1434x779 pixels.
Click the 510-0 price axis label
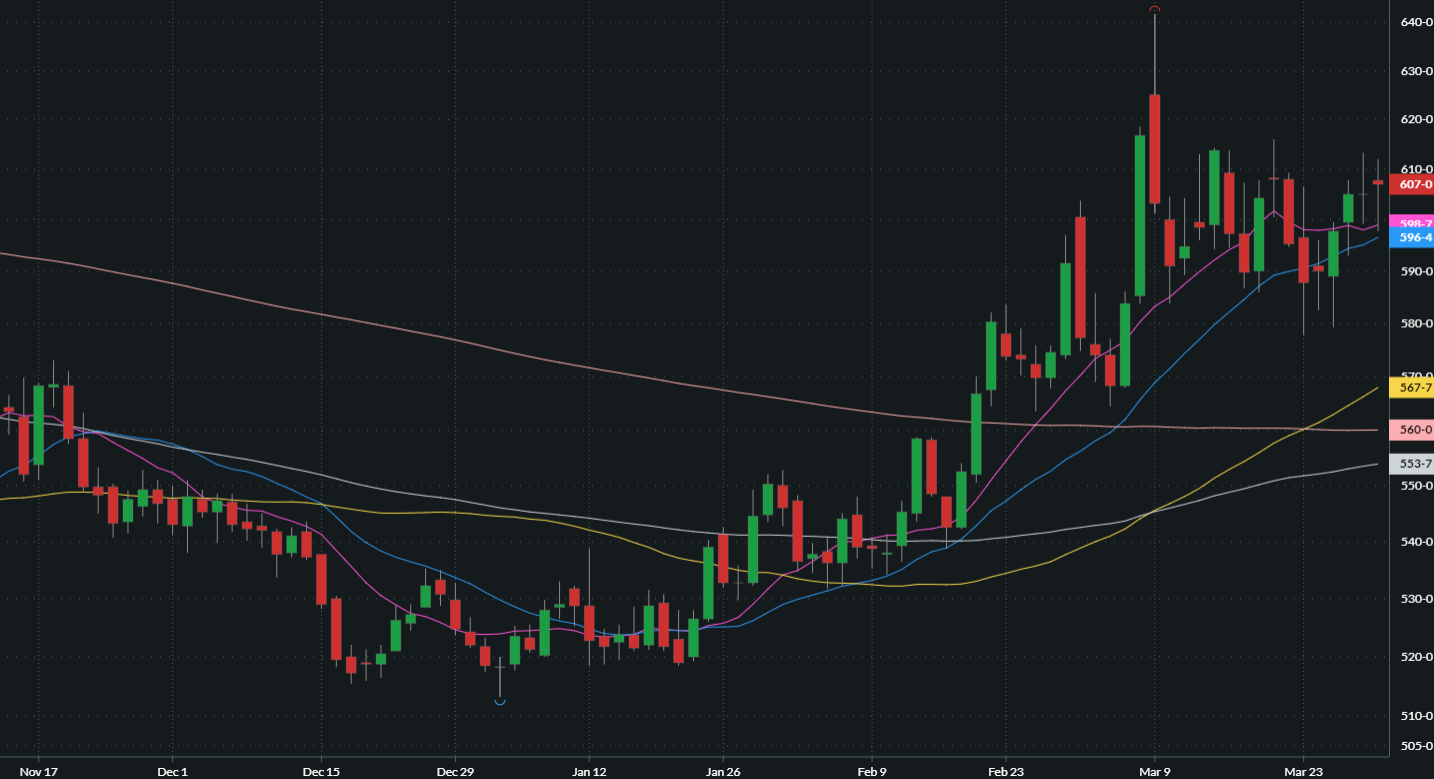tap(1417, 716)
